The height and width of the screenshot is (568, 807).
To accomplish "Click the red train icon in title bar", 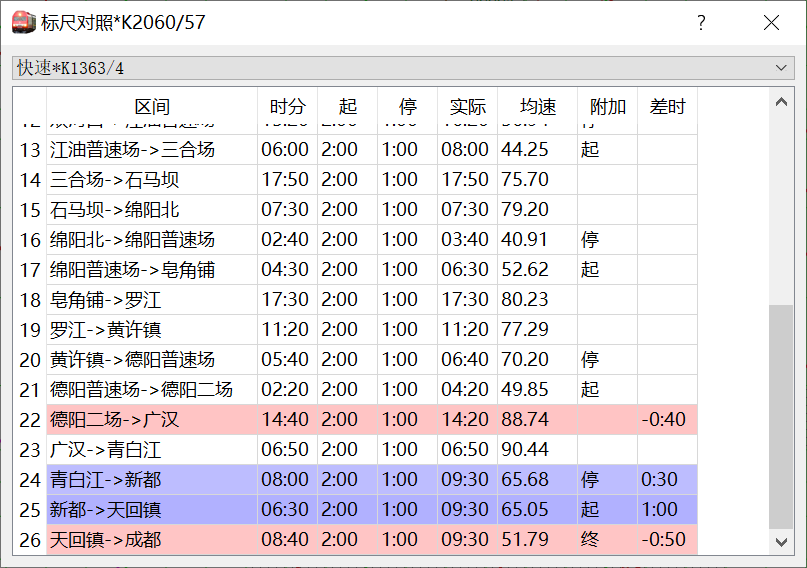I will (x=24, y=22).
